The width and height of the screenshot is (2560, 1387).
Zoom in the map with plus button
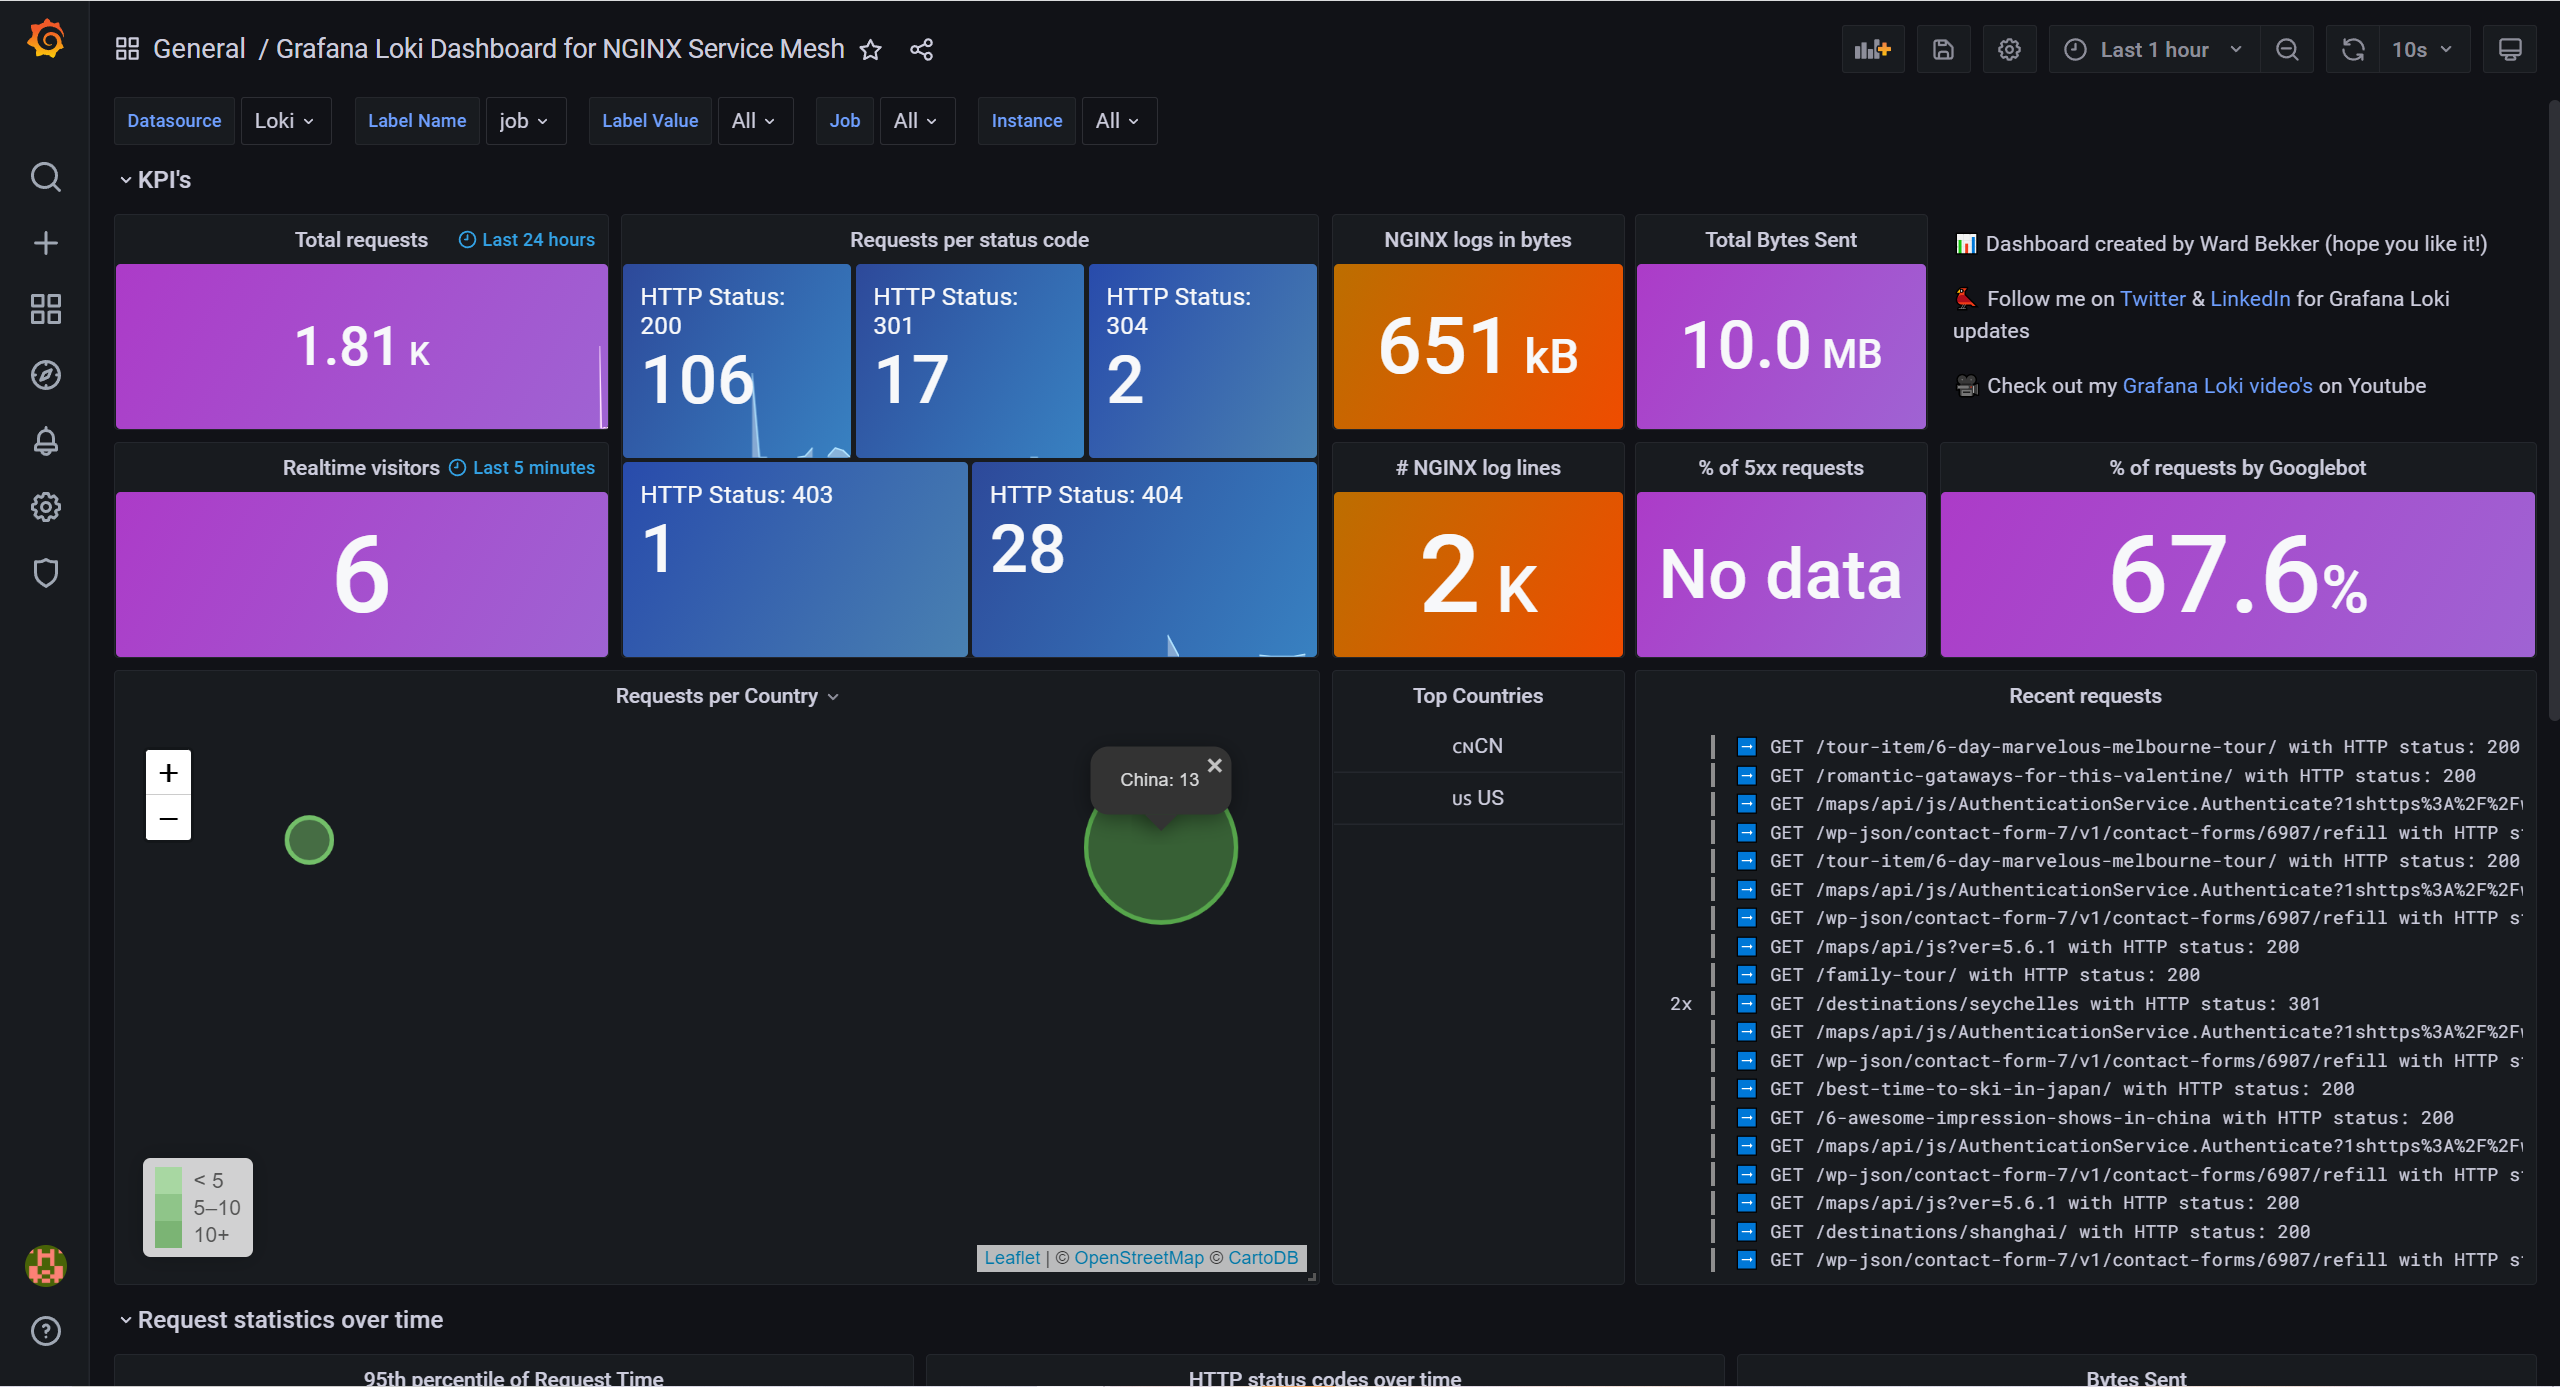(x=168, y=772)
